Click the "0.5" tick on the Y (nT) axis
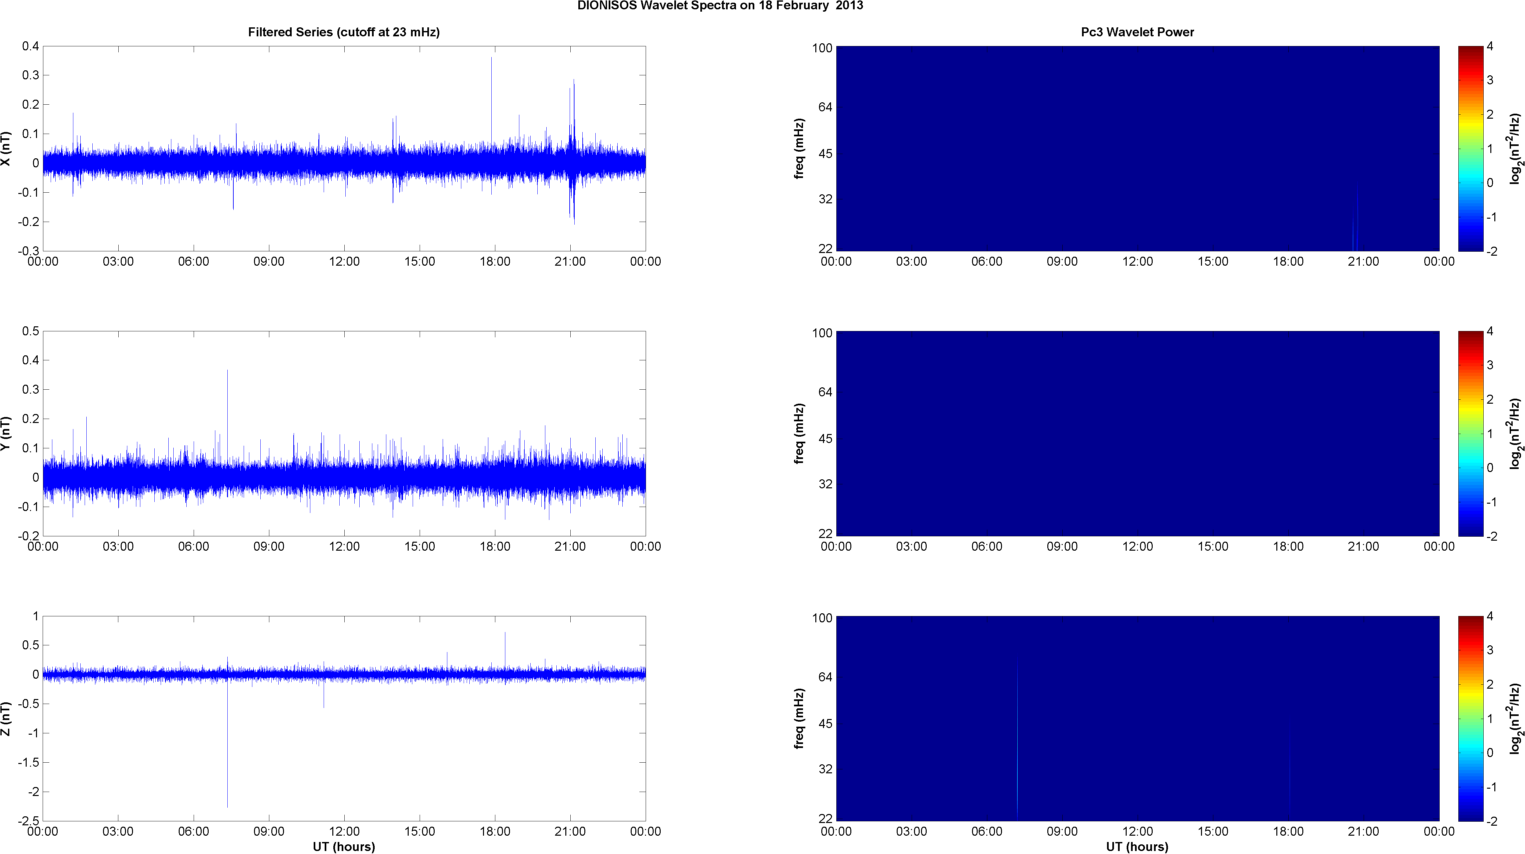This screenshot has height=854, width=1525. pyautogui.click(x=30, y=332)
